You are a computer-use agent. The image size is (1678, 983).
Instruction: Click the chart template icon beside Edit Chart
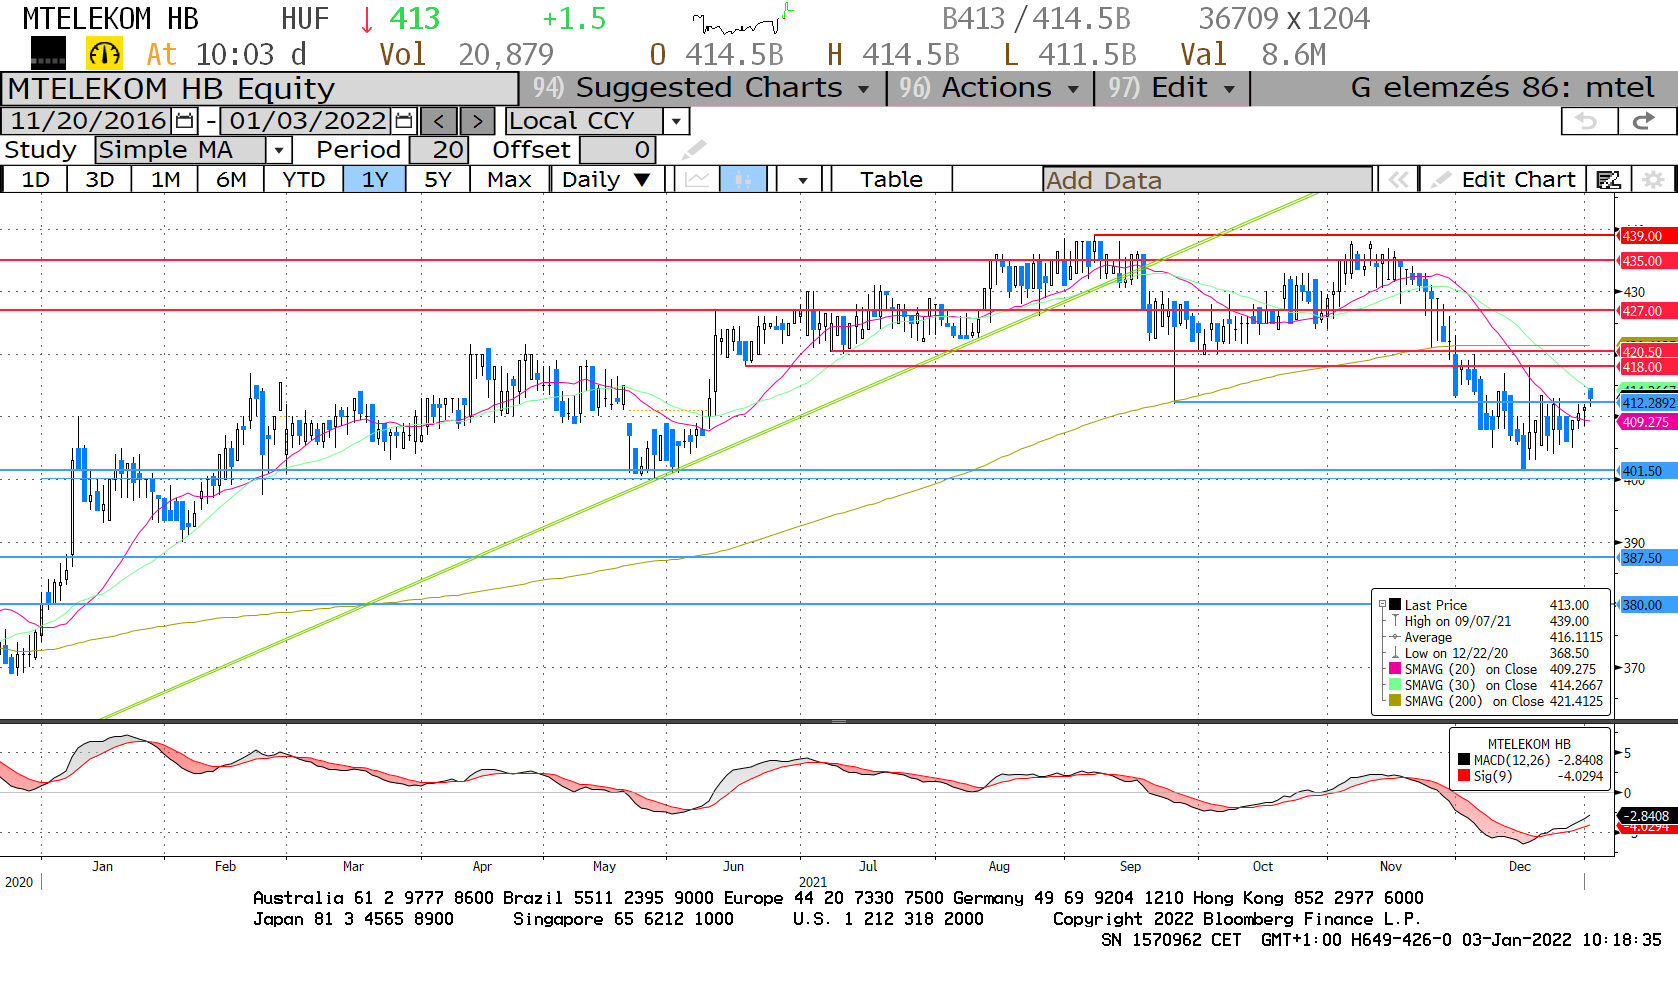(1608, 180)
